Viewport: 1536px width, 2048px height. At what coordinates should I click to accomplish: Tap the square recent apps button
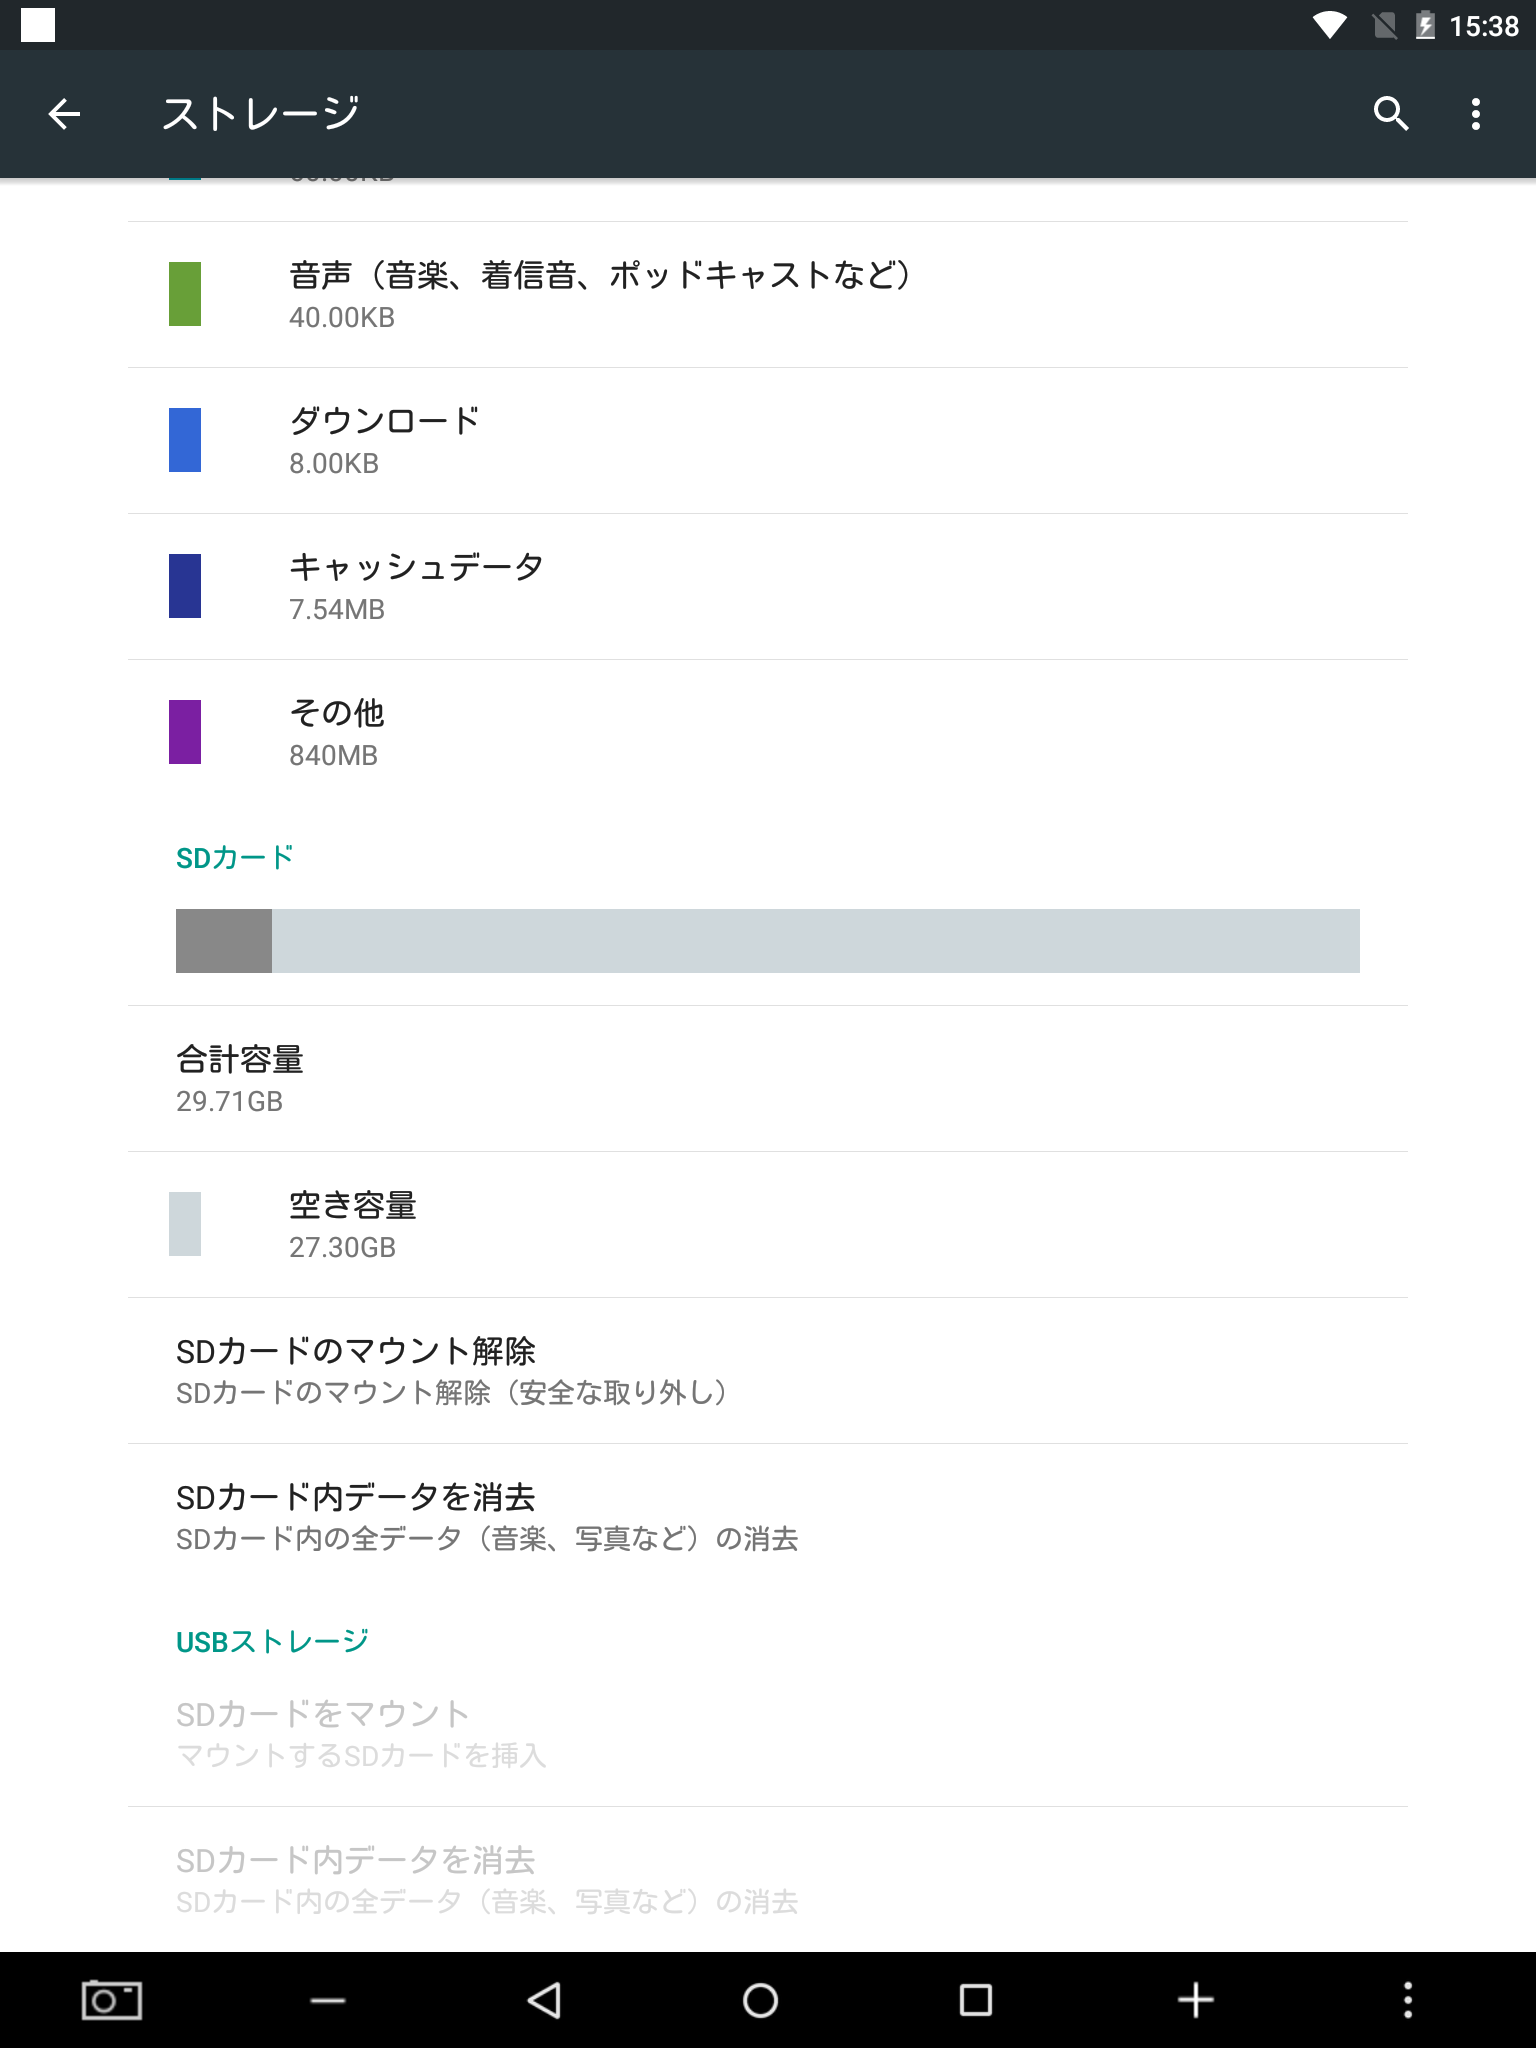(976, 2000)
